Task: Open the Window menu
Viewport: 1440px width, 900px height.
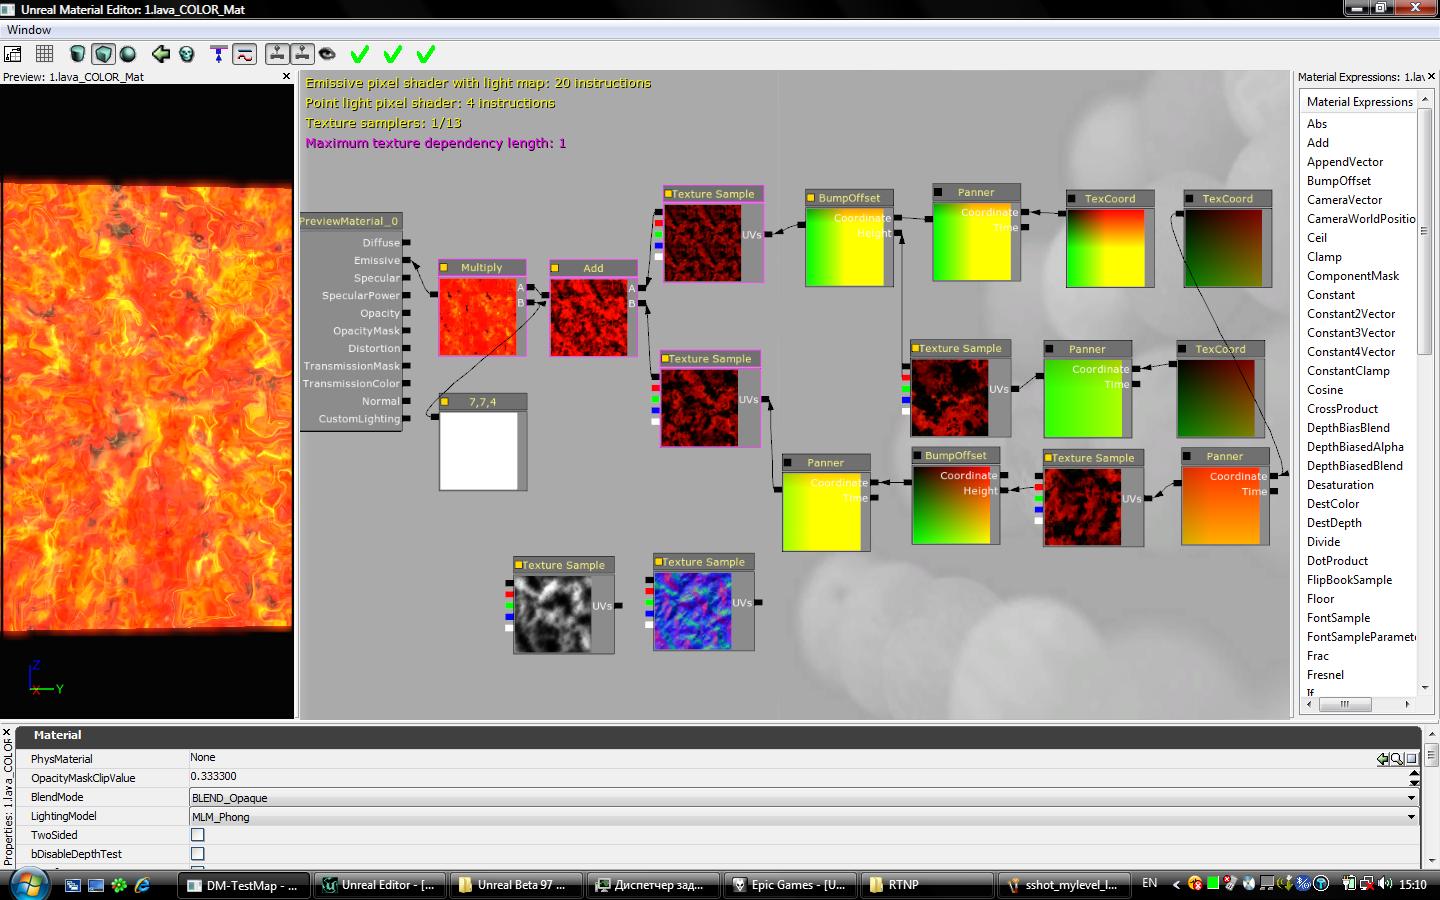Action: [x=29, y=30]
